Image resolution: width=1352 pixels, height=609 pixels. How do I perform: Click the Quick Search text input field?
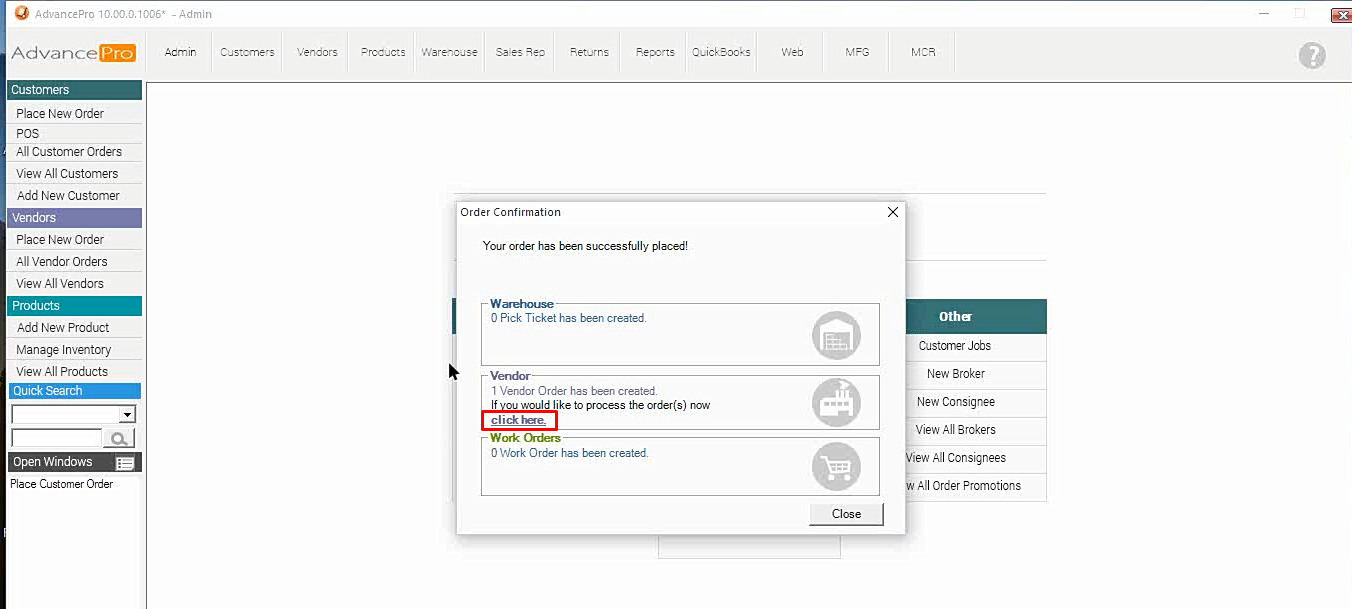(56, 438)
